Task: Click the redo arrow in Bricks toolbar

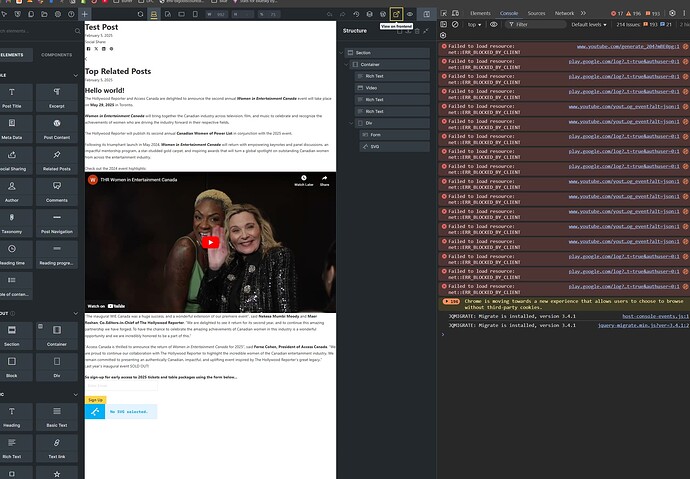Action: tap(342, 14)
